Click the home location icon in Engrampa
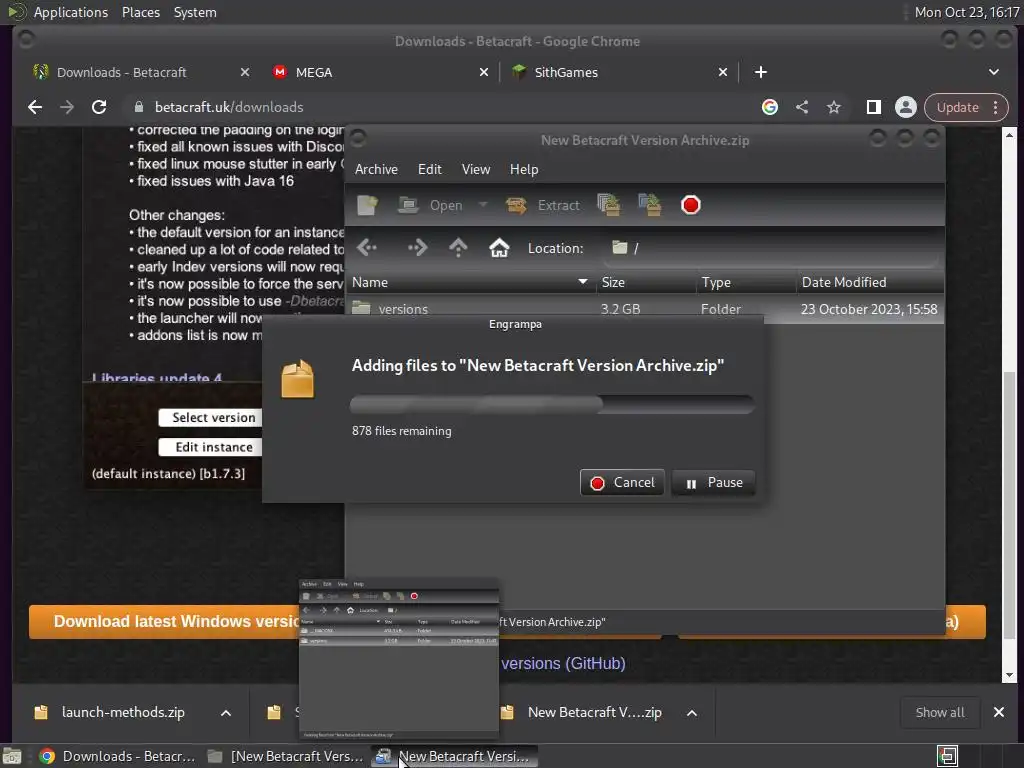1024x768 pixels. click(500, 248)
